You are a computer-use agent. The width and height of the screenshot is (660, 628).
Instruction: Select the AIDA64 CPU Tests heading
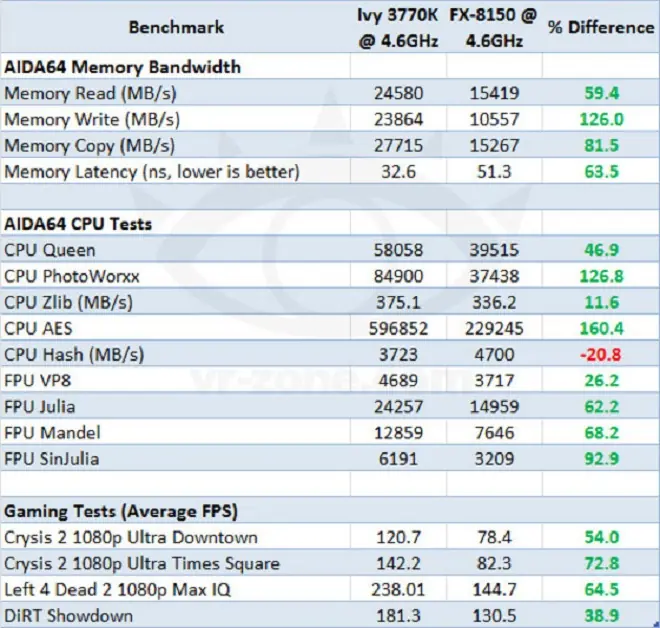[x=78, y=224]
